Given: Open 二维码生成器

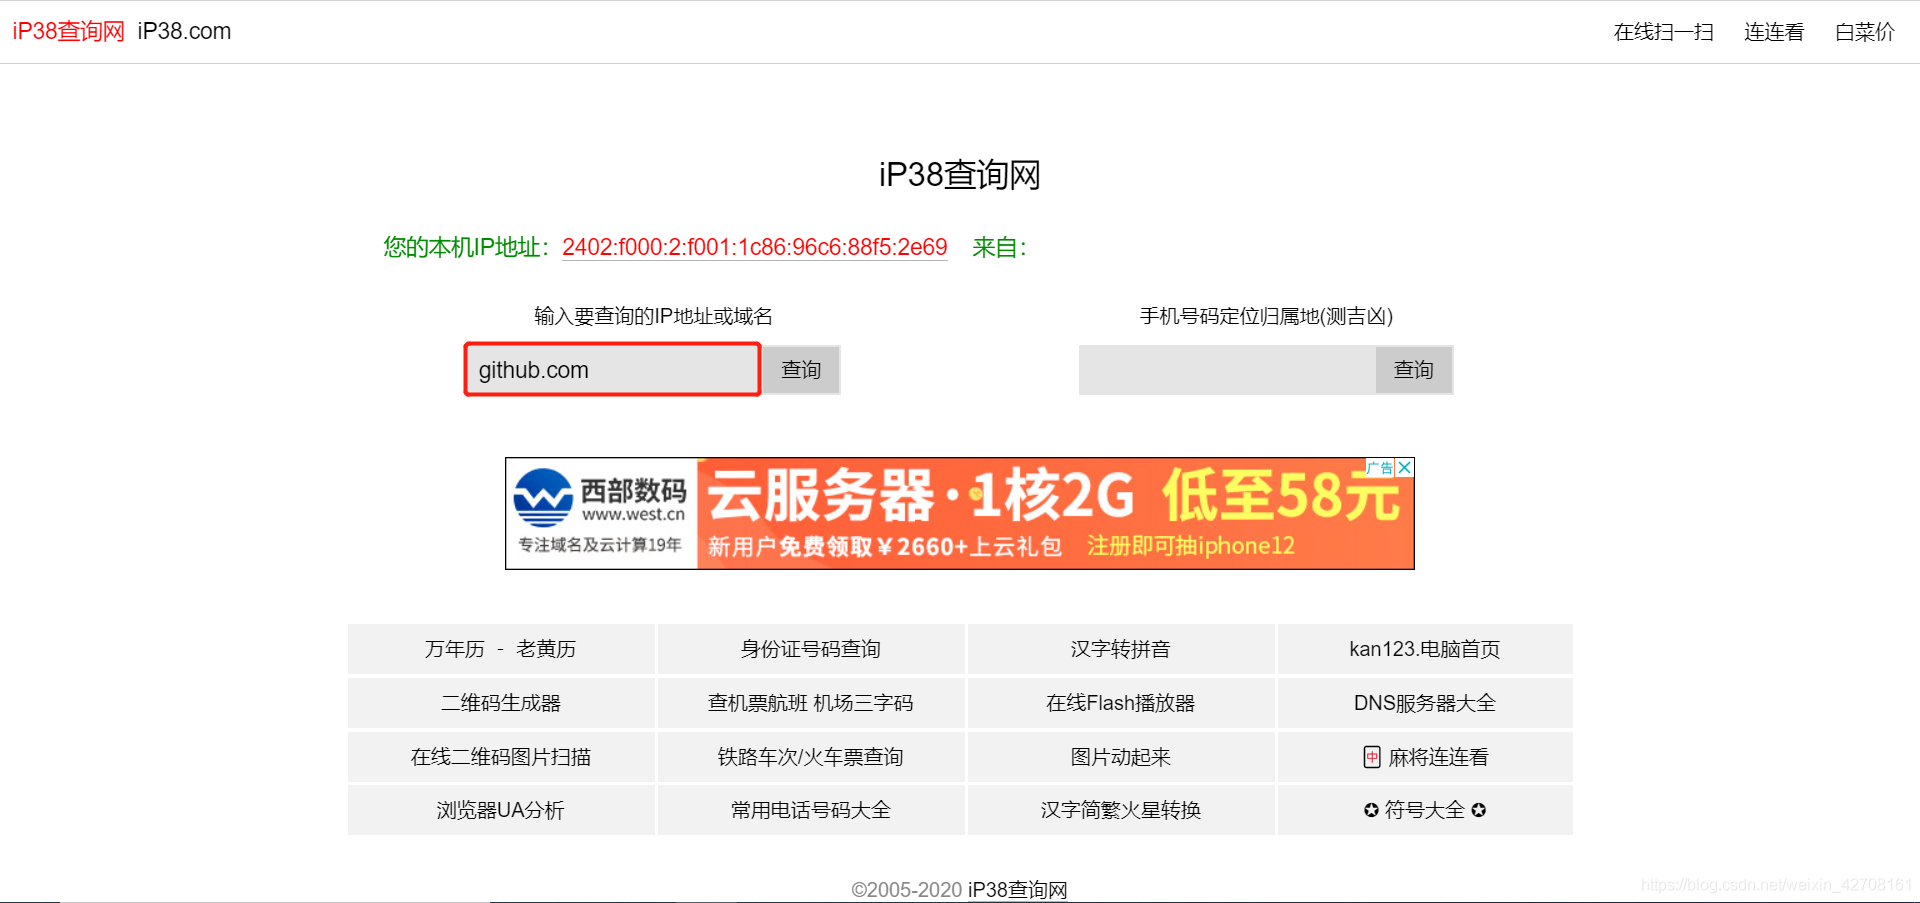Looking at the screenshot, I should 501,703.
